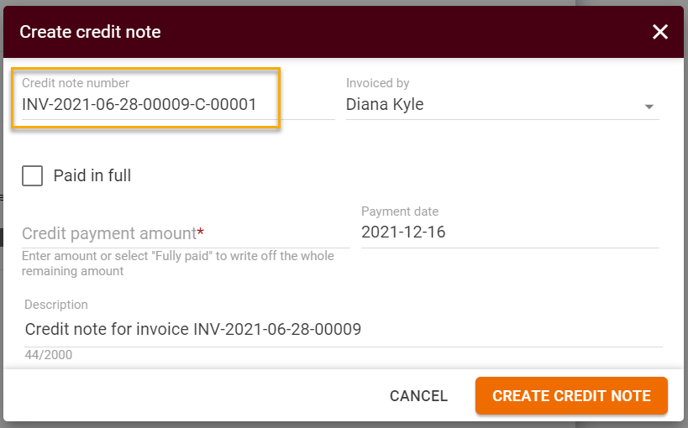Click the red required asterisk
The height and width of the screenshot is (428, 688).
[201, 231]
